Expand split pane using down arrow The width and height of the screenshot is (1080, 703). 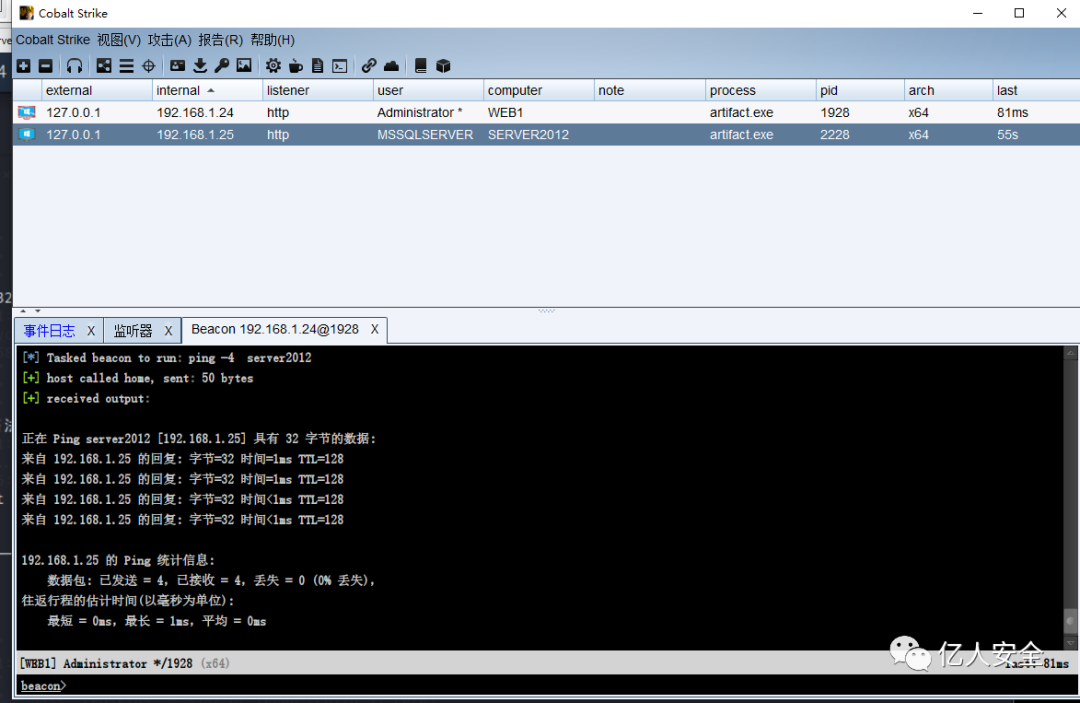click(37, 311)
